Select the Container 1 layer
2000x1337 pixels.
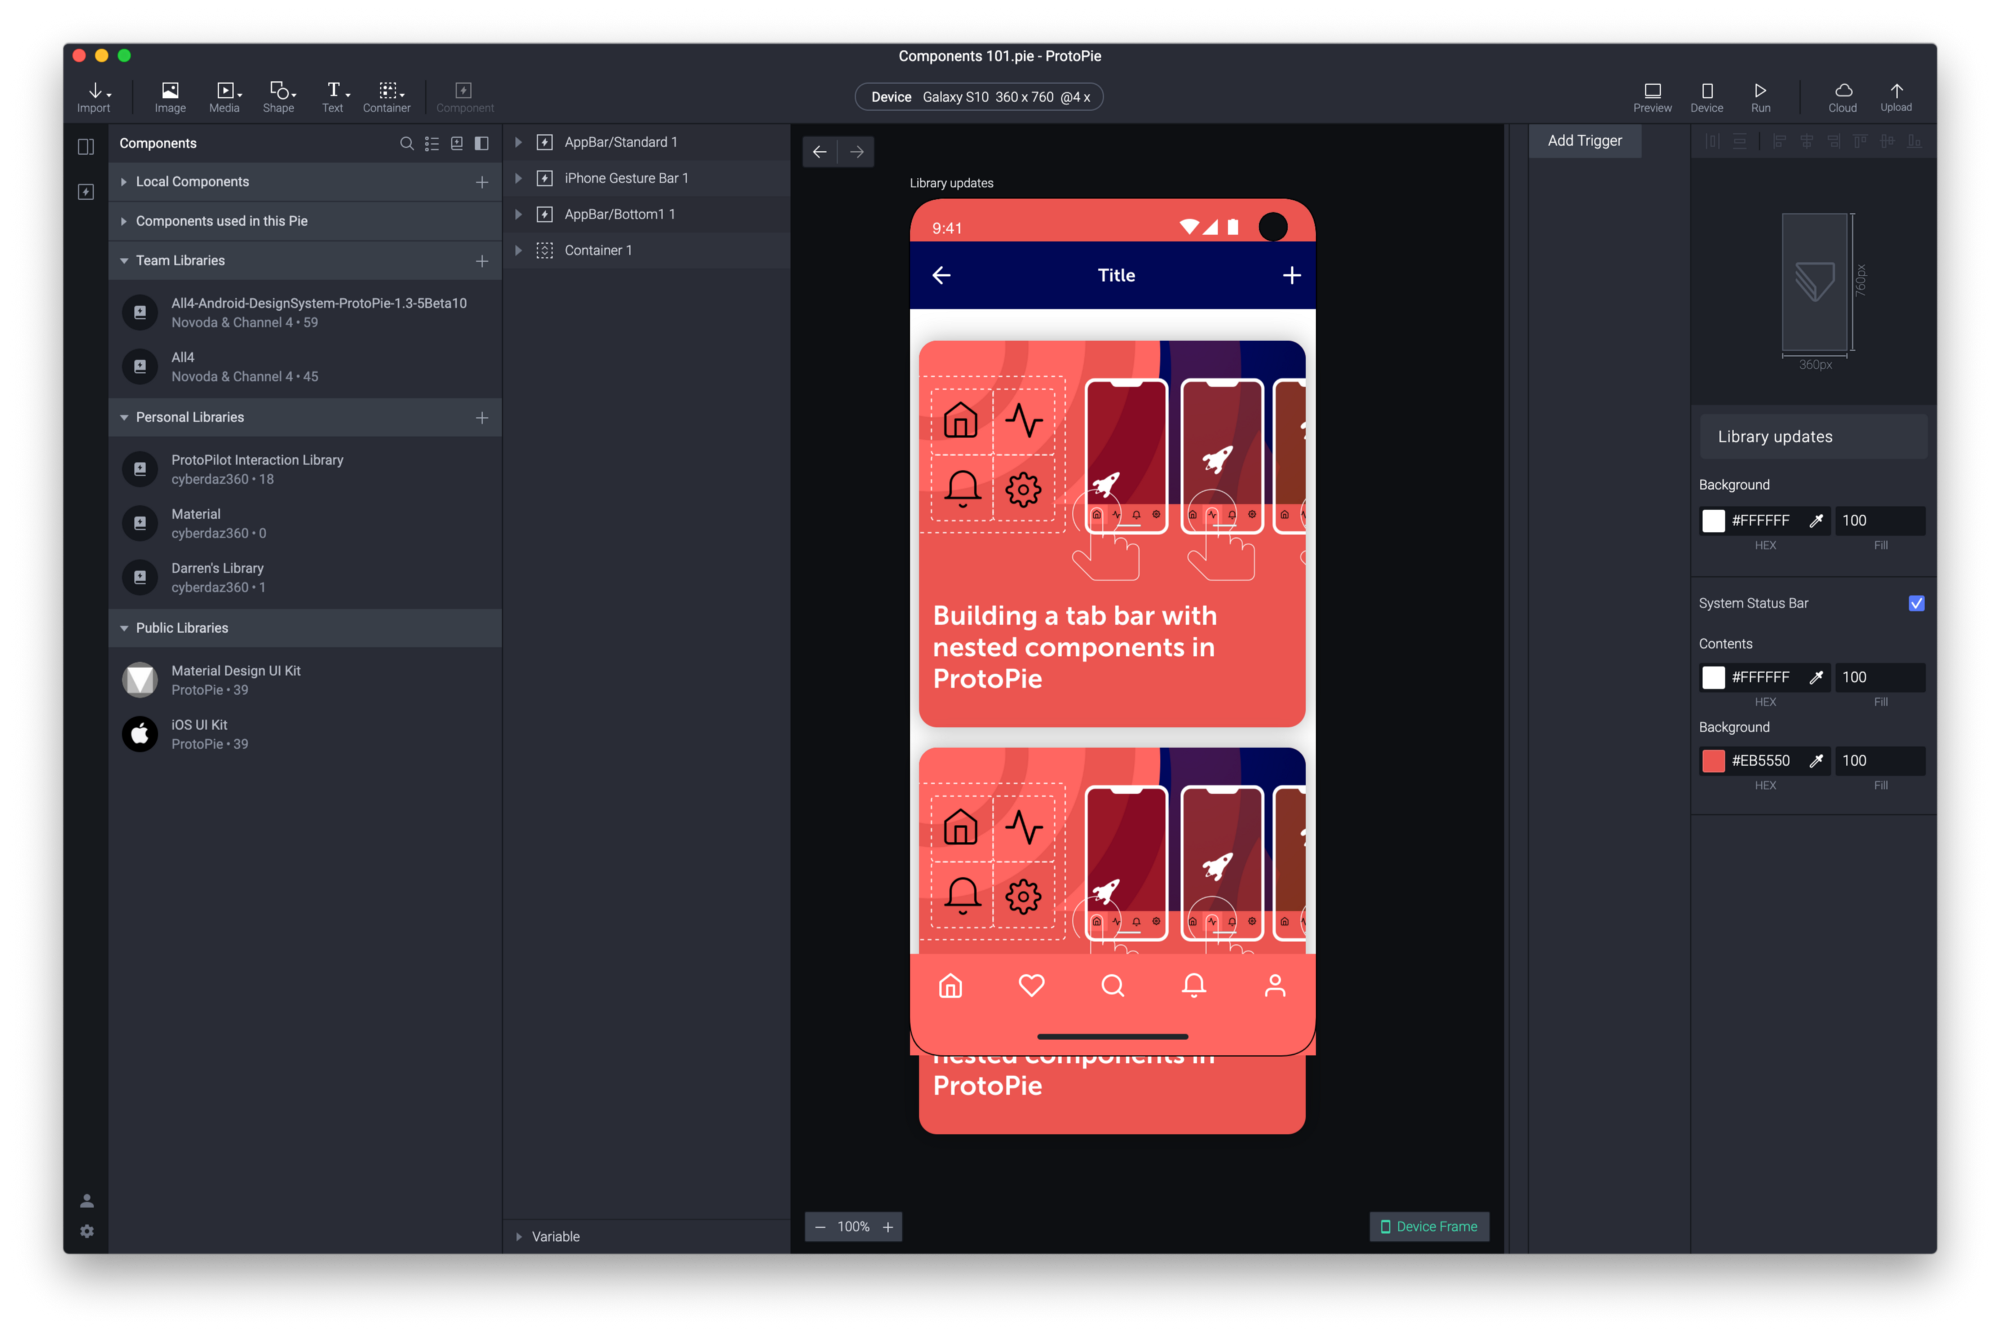[x=598, y=250]
